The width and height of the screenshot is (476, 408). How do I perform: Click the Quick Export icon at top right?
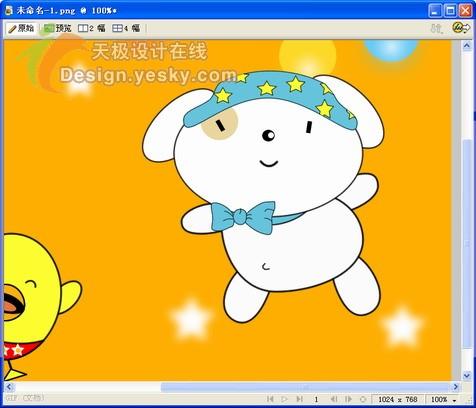(461, 28)
